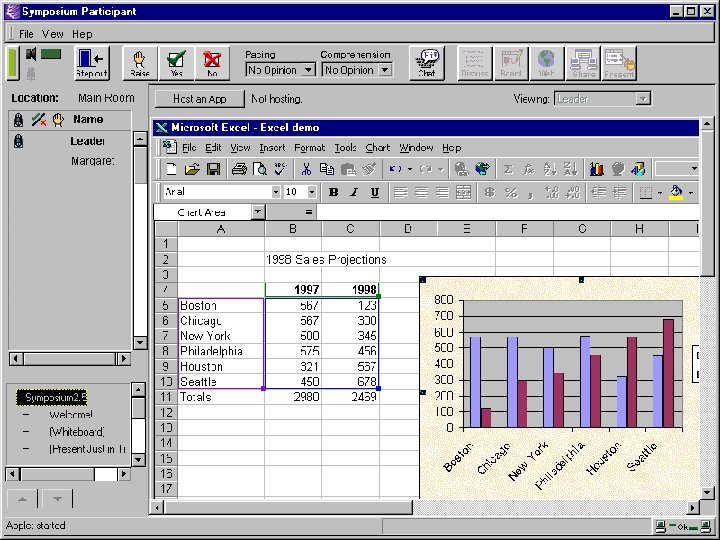
Task: Open the Pacing No Opinion dropdown
Action: (x=309, y=70)
